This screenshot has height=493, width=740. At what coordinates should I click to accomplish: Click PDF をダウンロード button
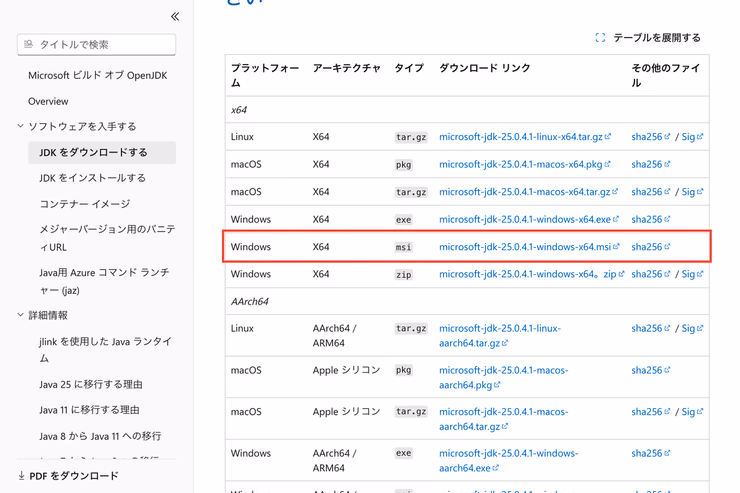pos(68,476)
